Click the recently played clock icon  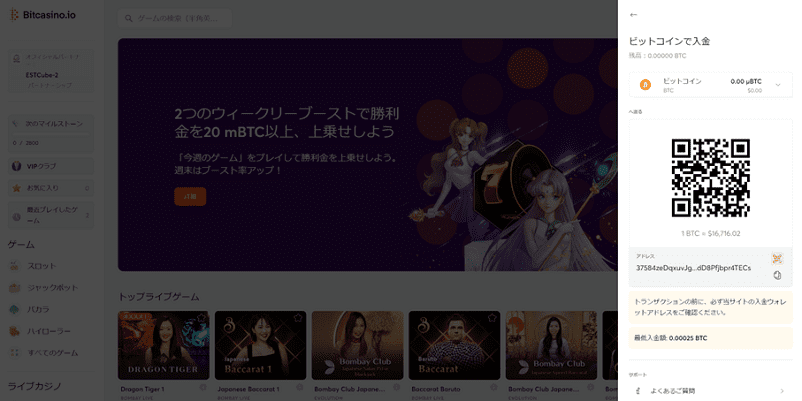[x=16, y=216]
